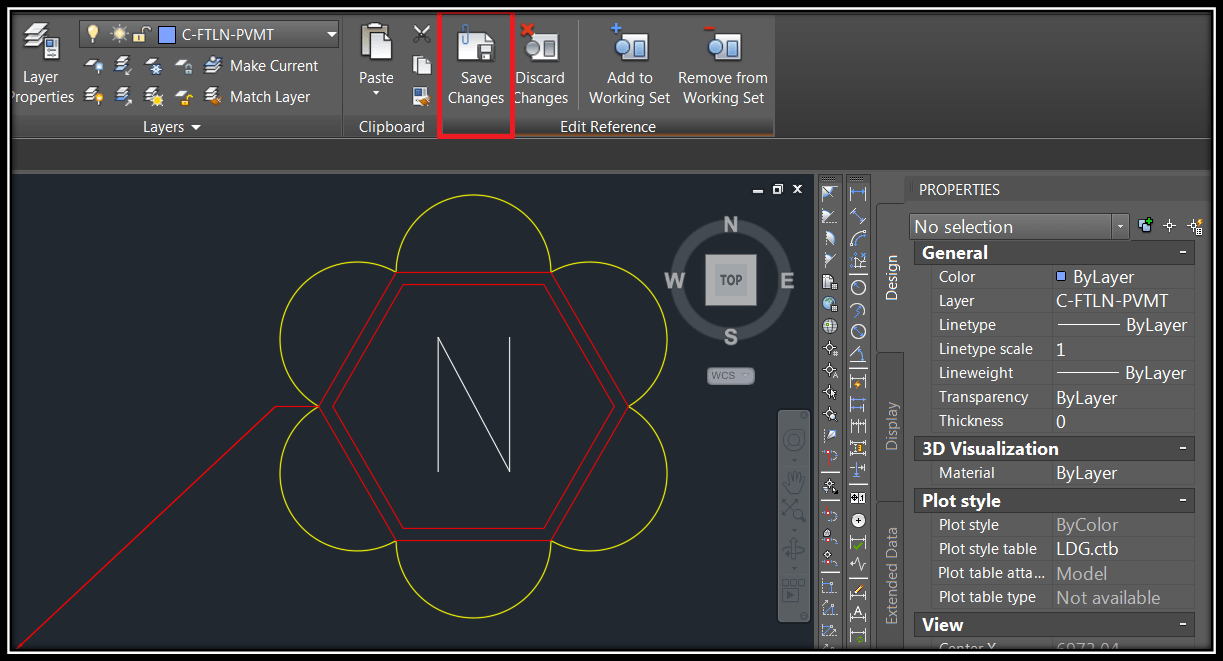
Task: Toggle layer freeze sun icon
Action: pyautogui.click(x=120, y=34)
